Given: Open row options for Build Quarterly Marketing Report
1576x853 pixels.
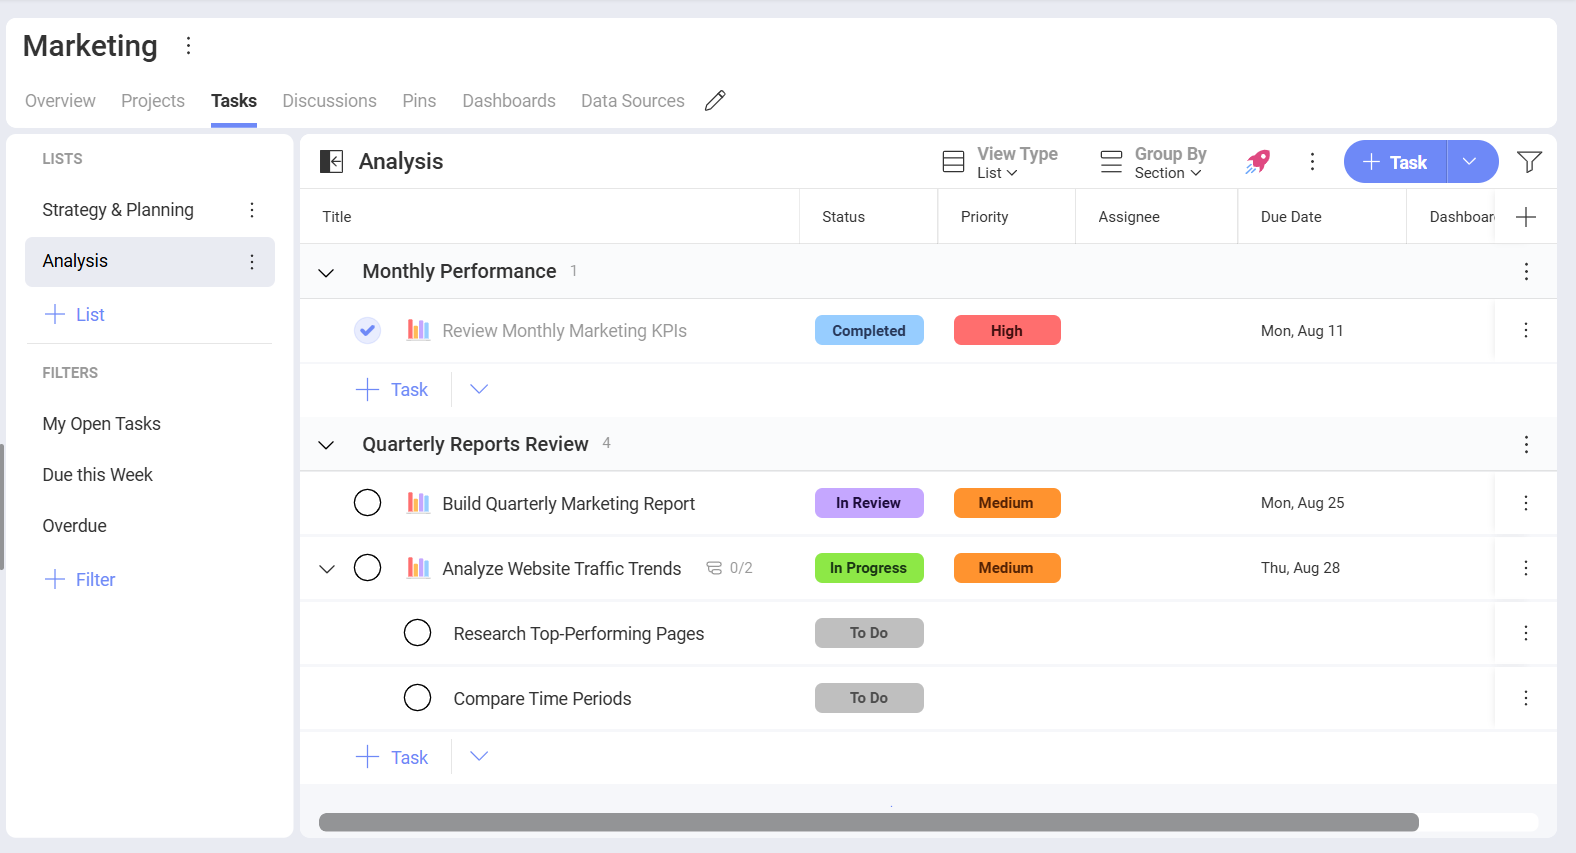Looking at the screenshot, I should coord(1525,503).
